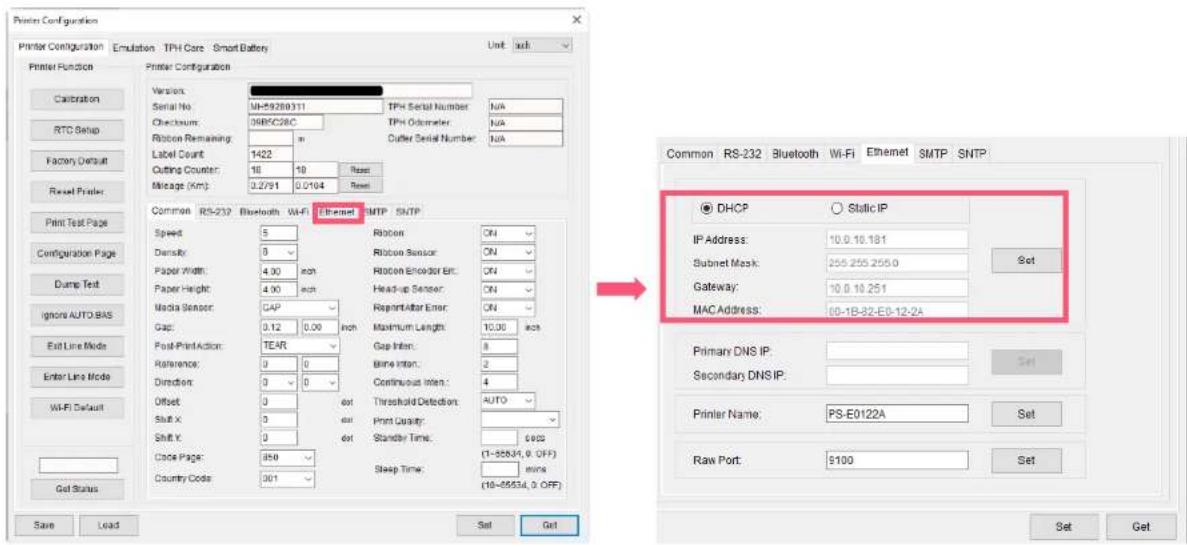Expand the Reprint After Error dropdown
1187x545 pixels.
coord(508,308)
